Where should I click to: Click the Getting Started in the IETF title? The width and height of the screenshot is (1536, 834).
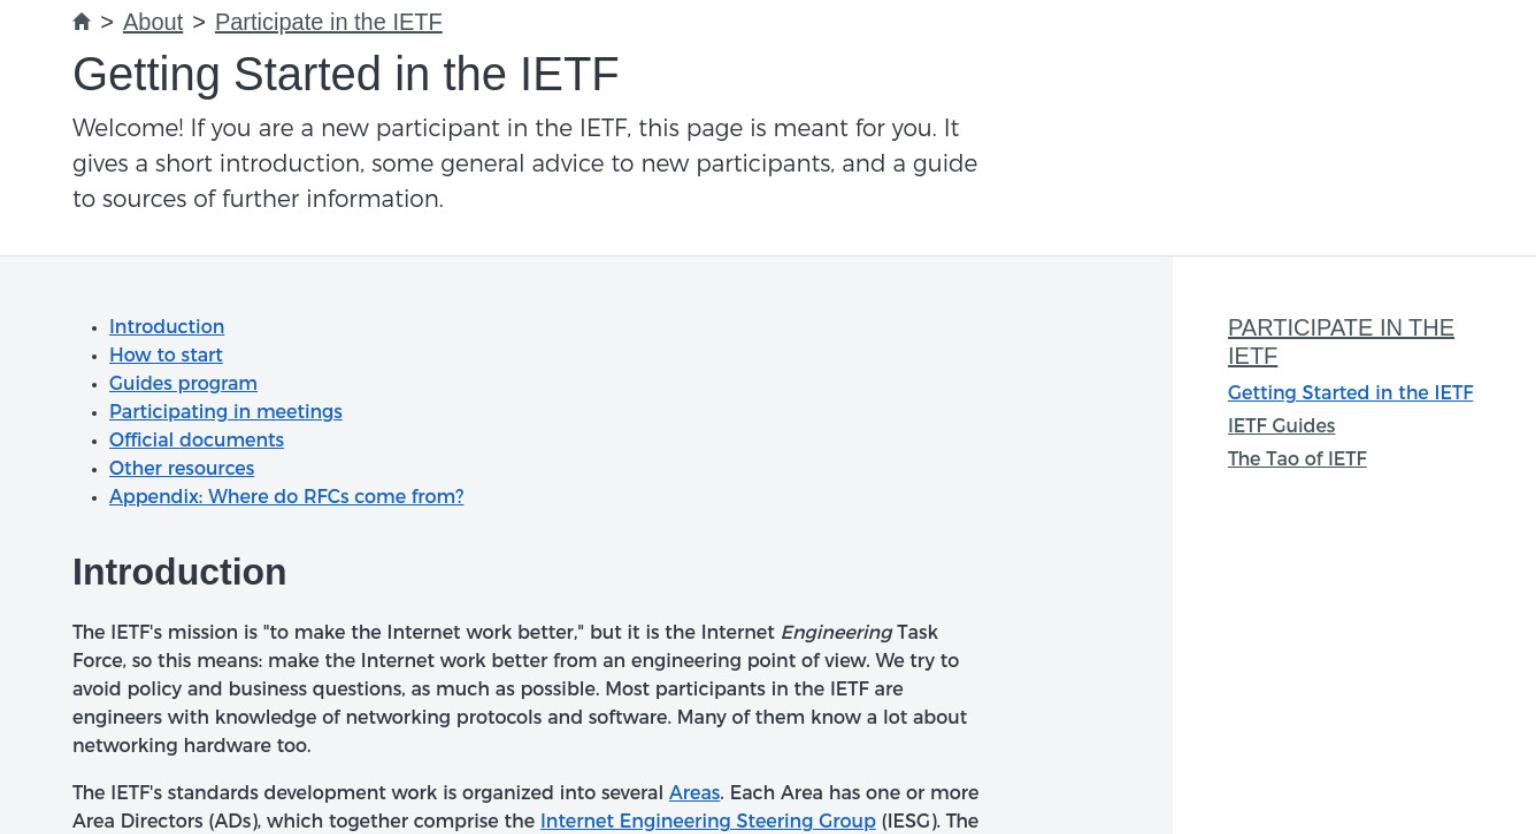coord(346,74)
